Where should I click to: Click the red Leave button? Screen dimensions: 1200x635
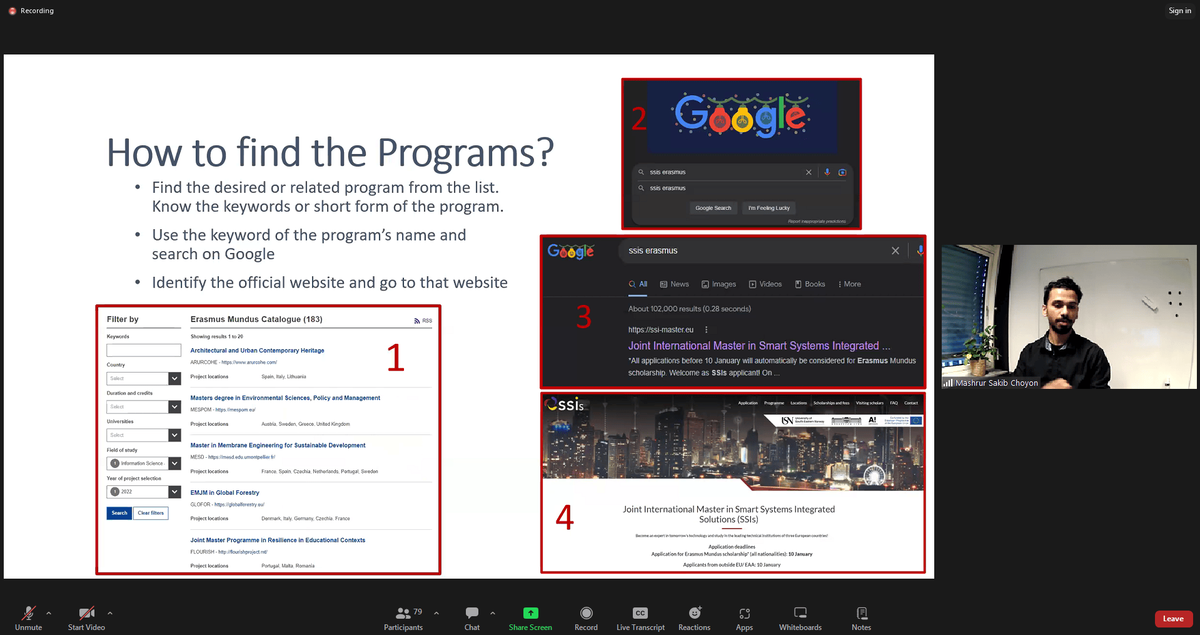point(1173,619)
